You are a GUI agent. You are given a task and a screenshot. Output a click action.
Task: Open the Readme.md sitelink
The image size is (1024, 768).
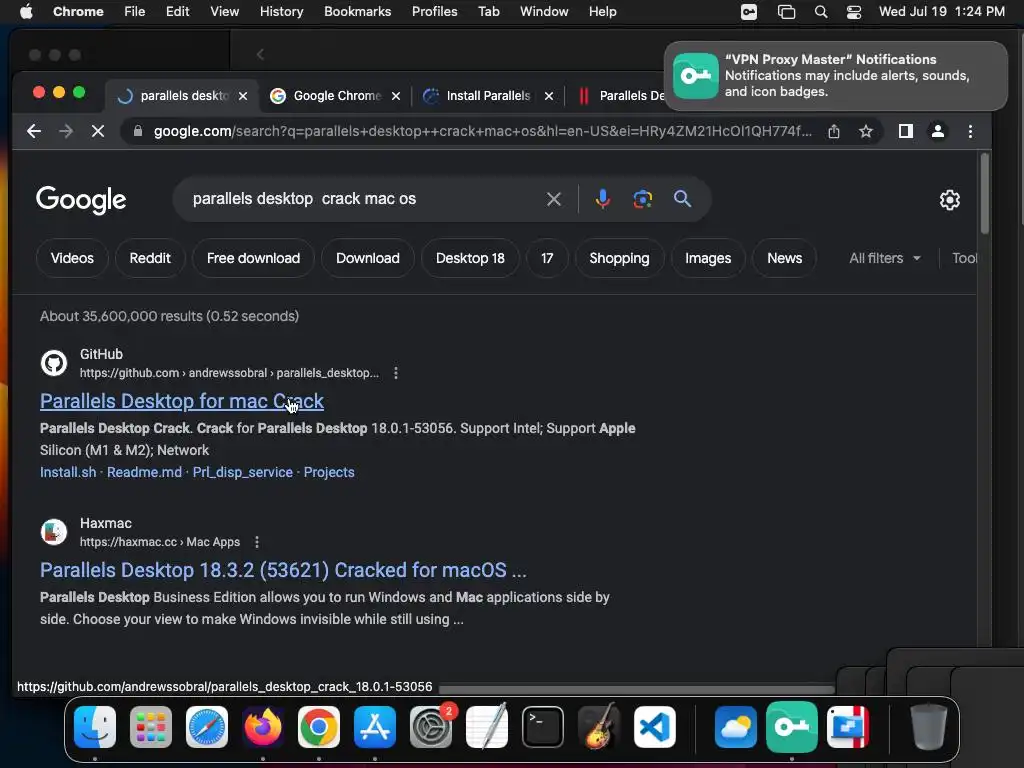point(144,472)
